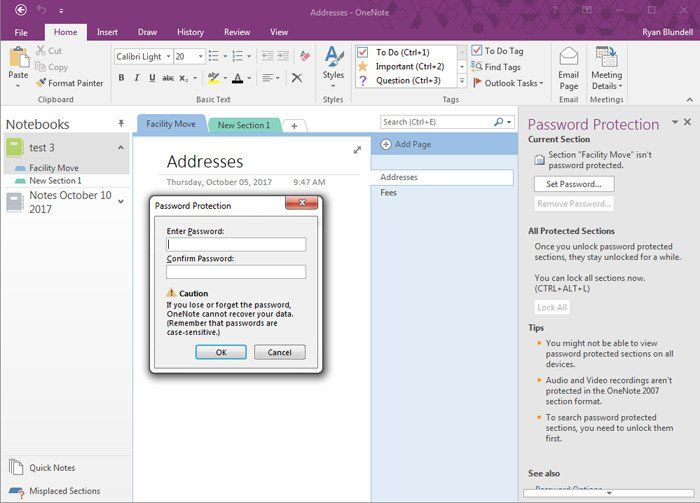Open the font size dropdown
The width and height of the screenshot is (700, 503).
click(200, 56)
